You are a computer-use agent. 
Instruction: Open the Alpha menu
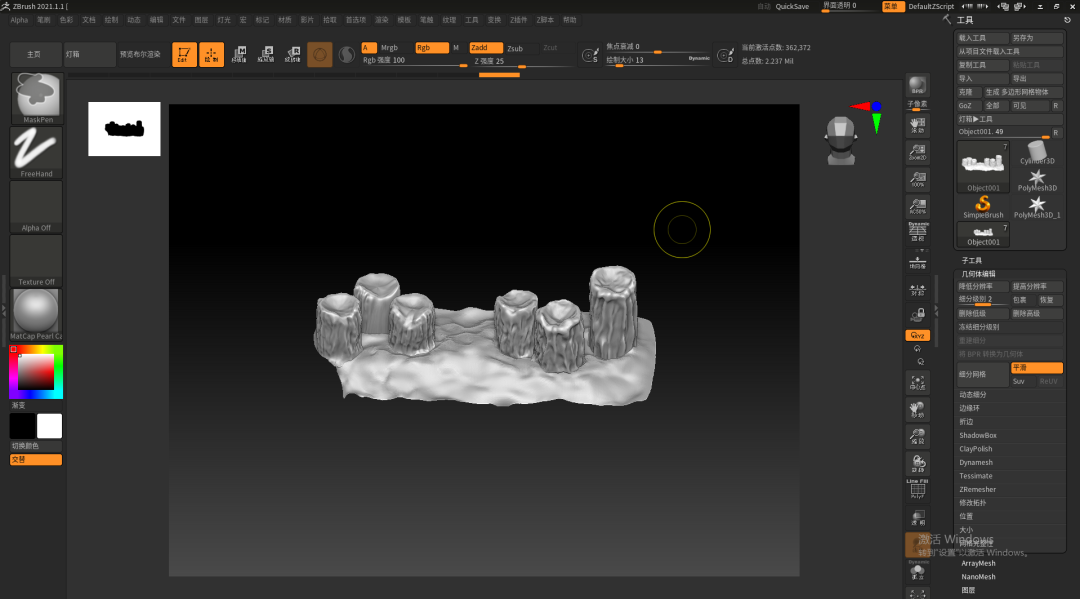point(19,20)
